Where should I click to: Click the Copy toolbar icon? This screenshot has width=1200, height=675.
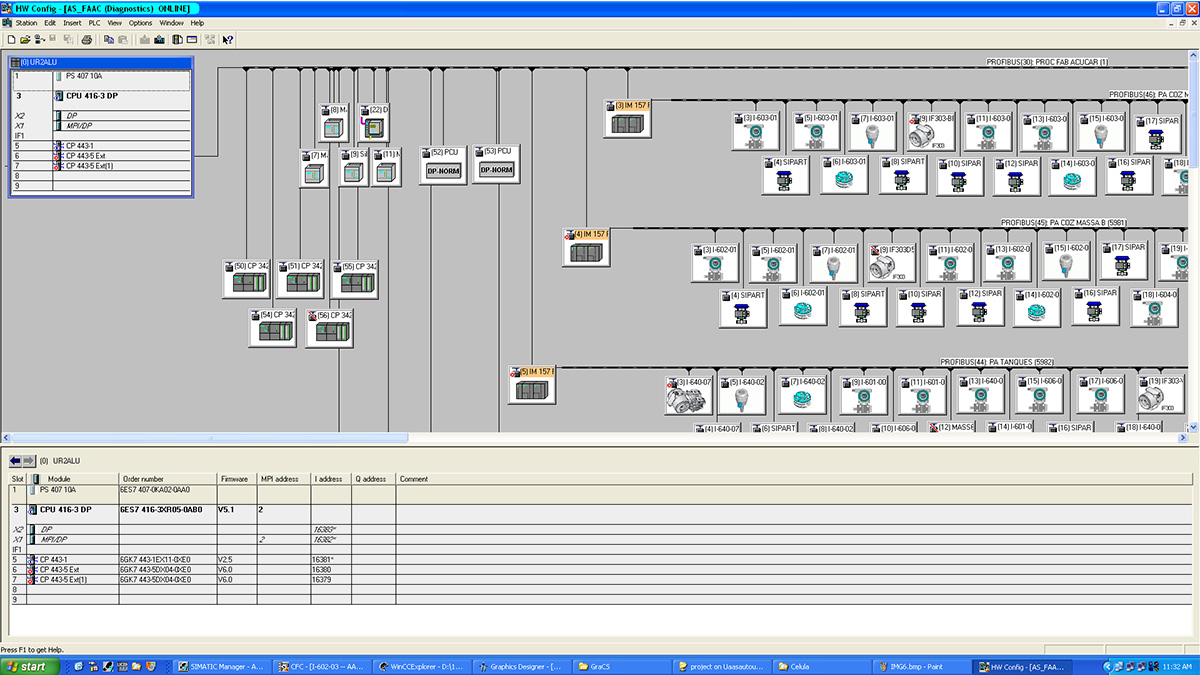pos(108,39)
